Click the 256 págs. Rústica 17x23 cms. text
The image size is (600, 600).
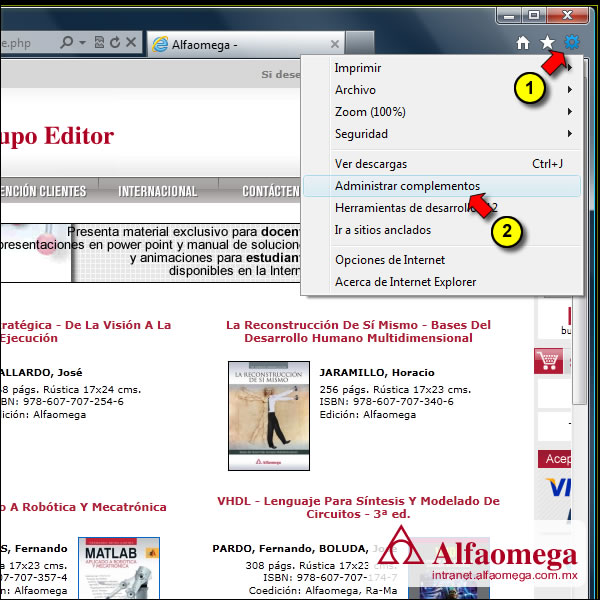pyautogui.click(x=395, y=390)
